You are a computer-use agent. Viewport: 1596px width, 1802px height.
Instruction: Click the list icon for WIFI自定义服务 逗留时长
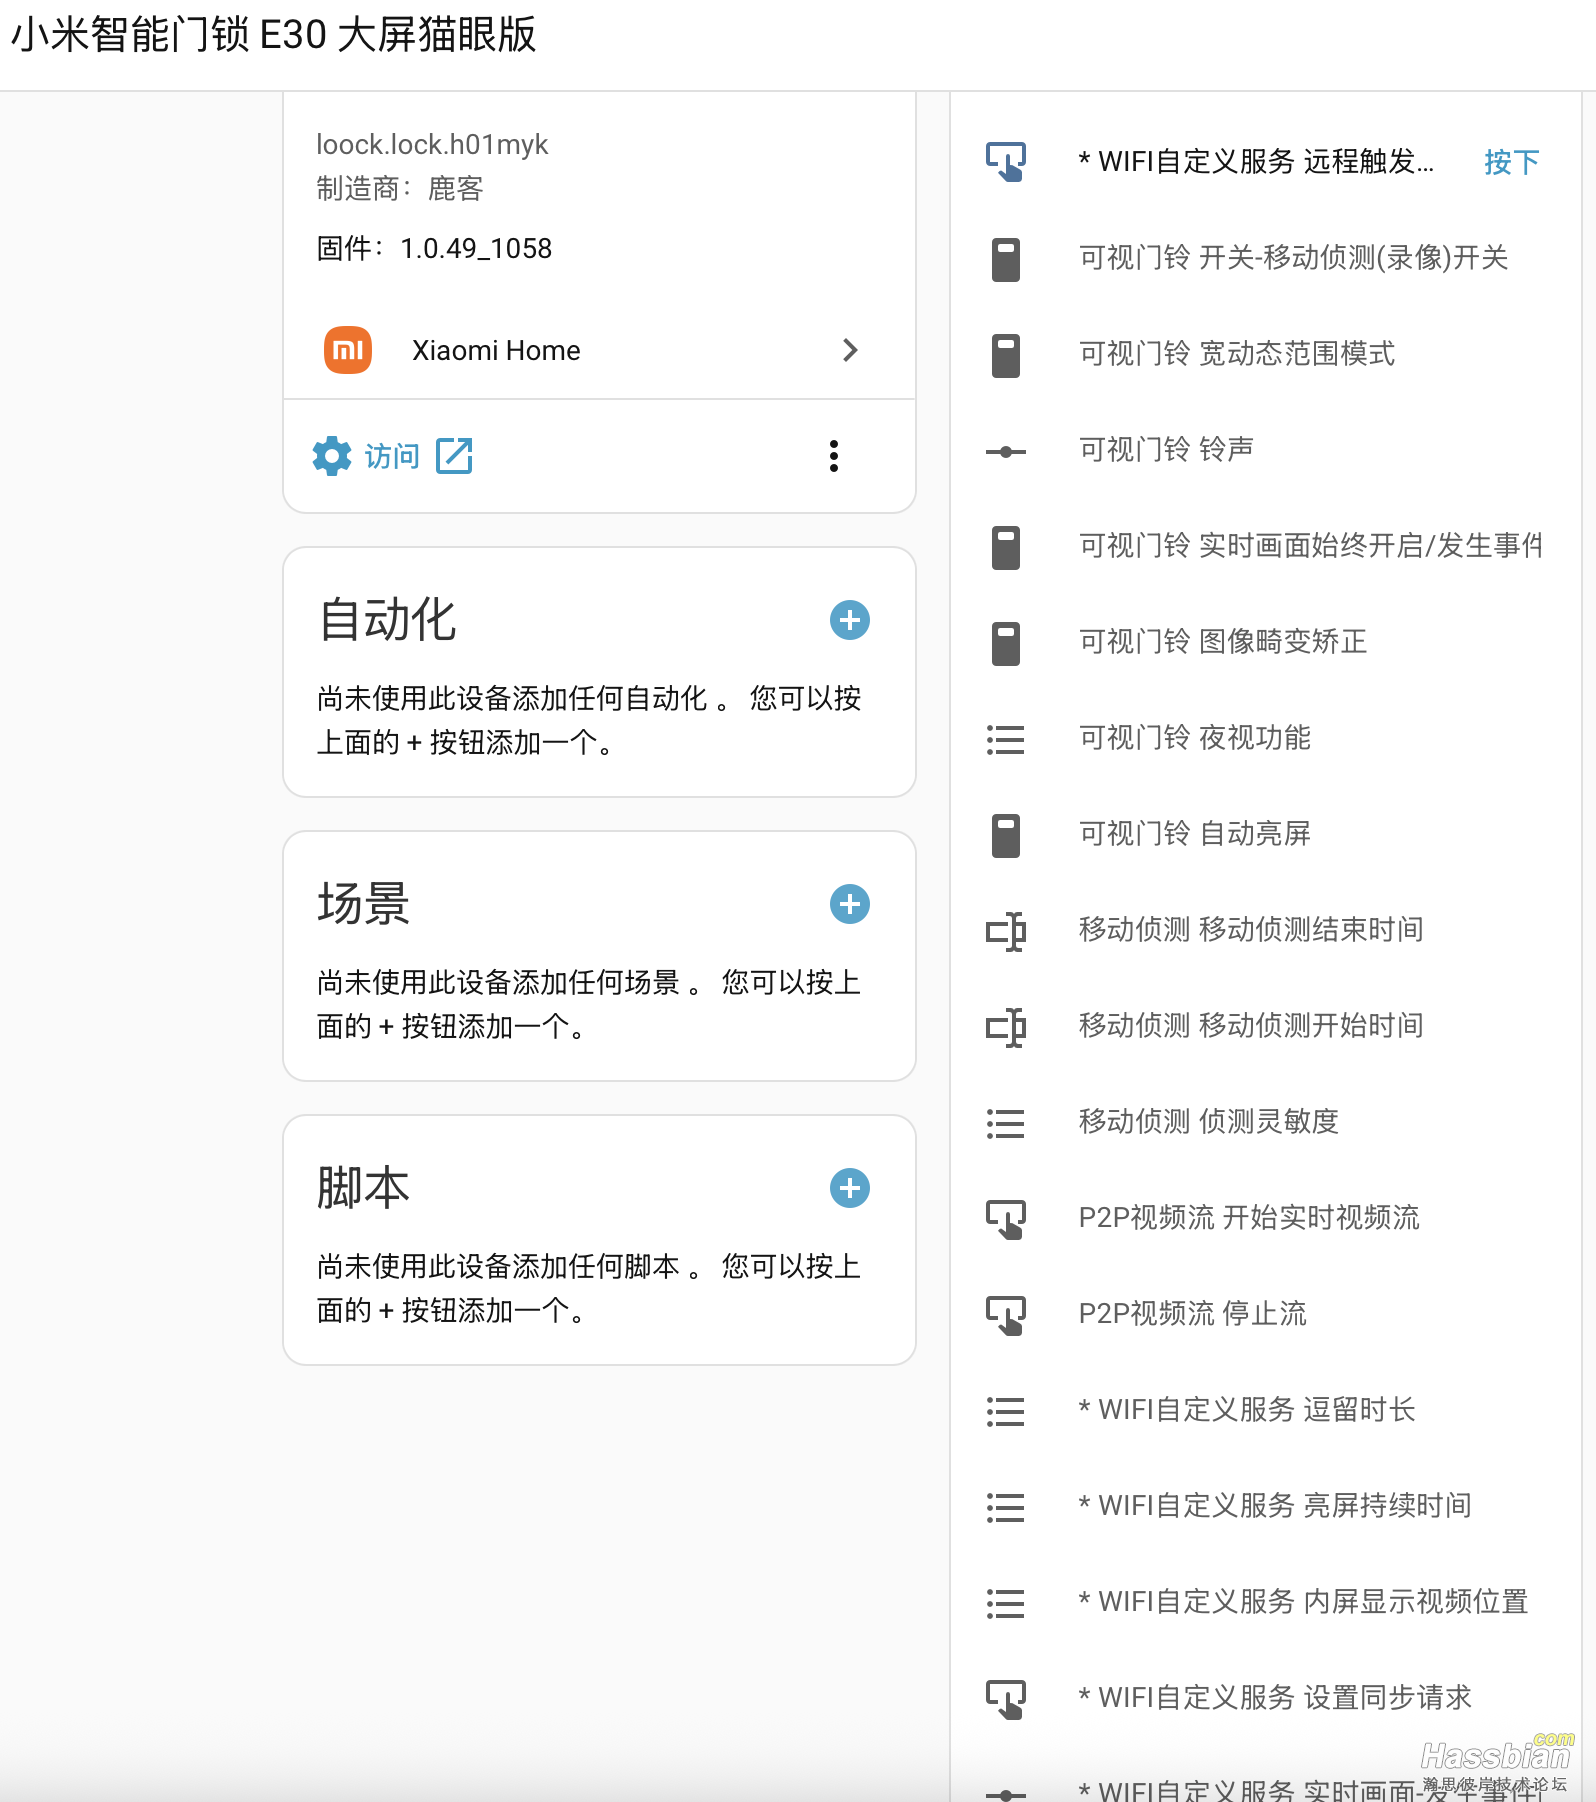pyautogui.click(x=1006, y=1411)
